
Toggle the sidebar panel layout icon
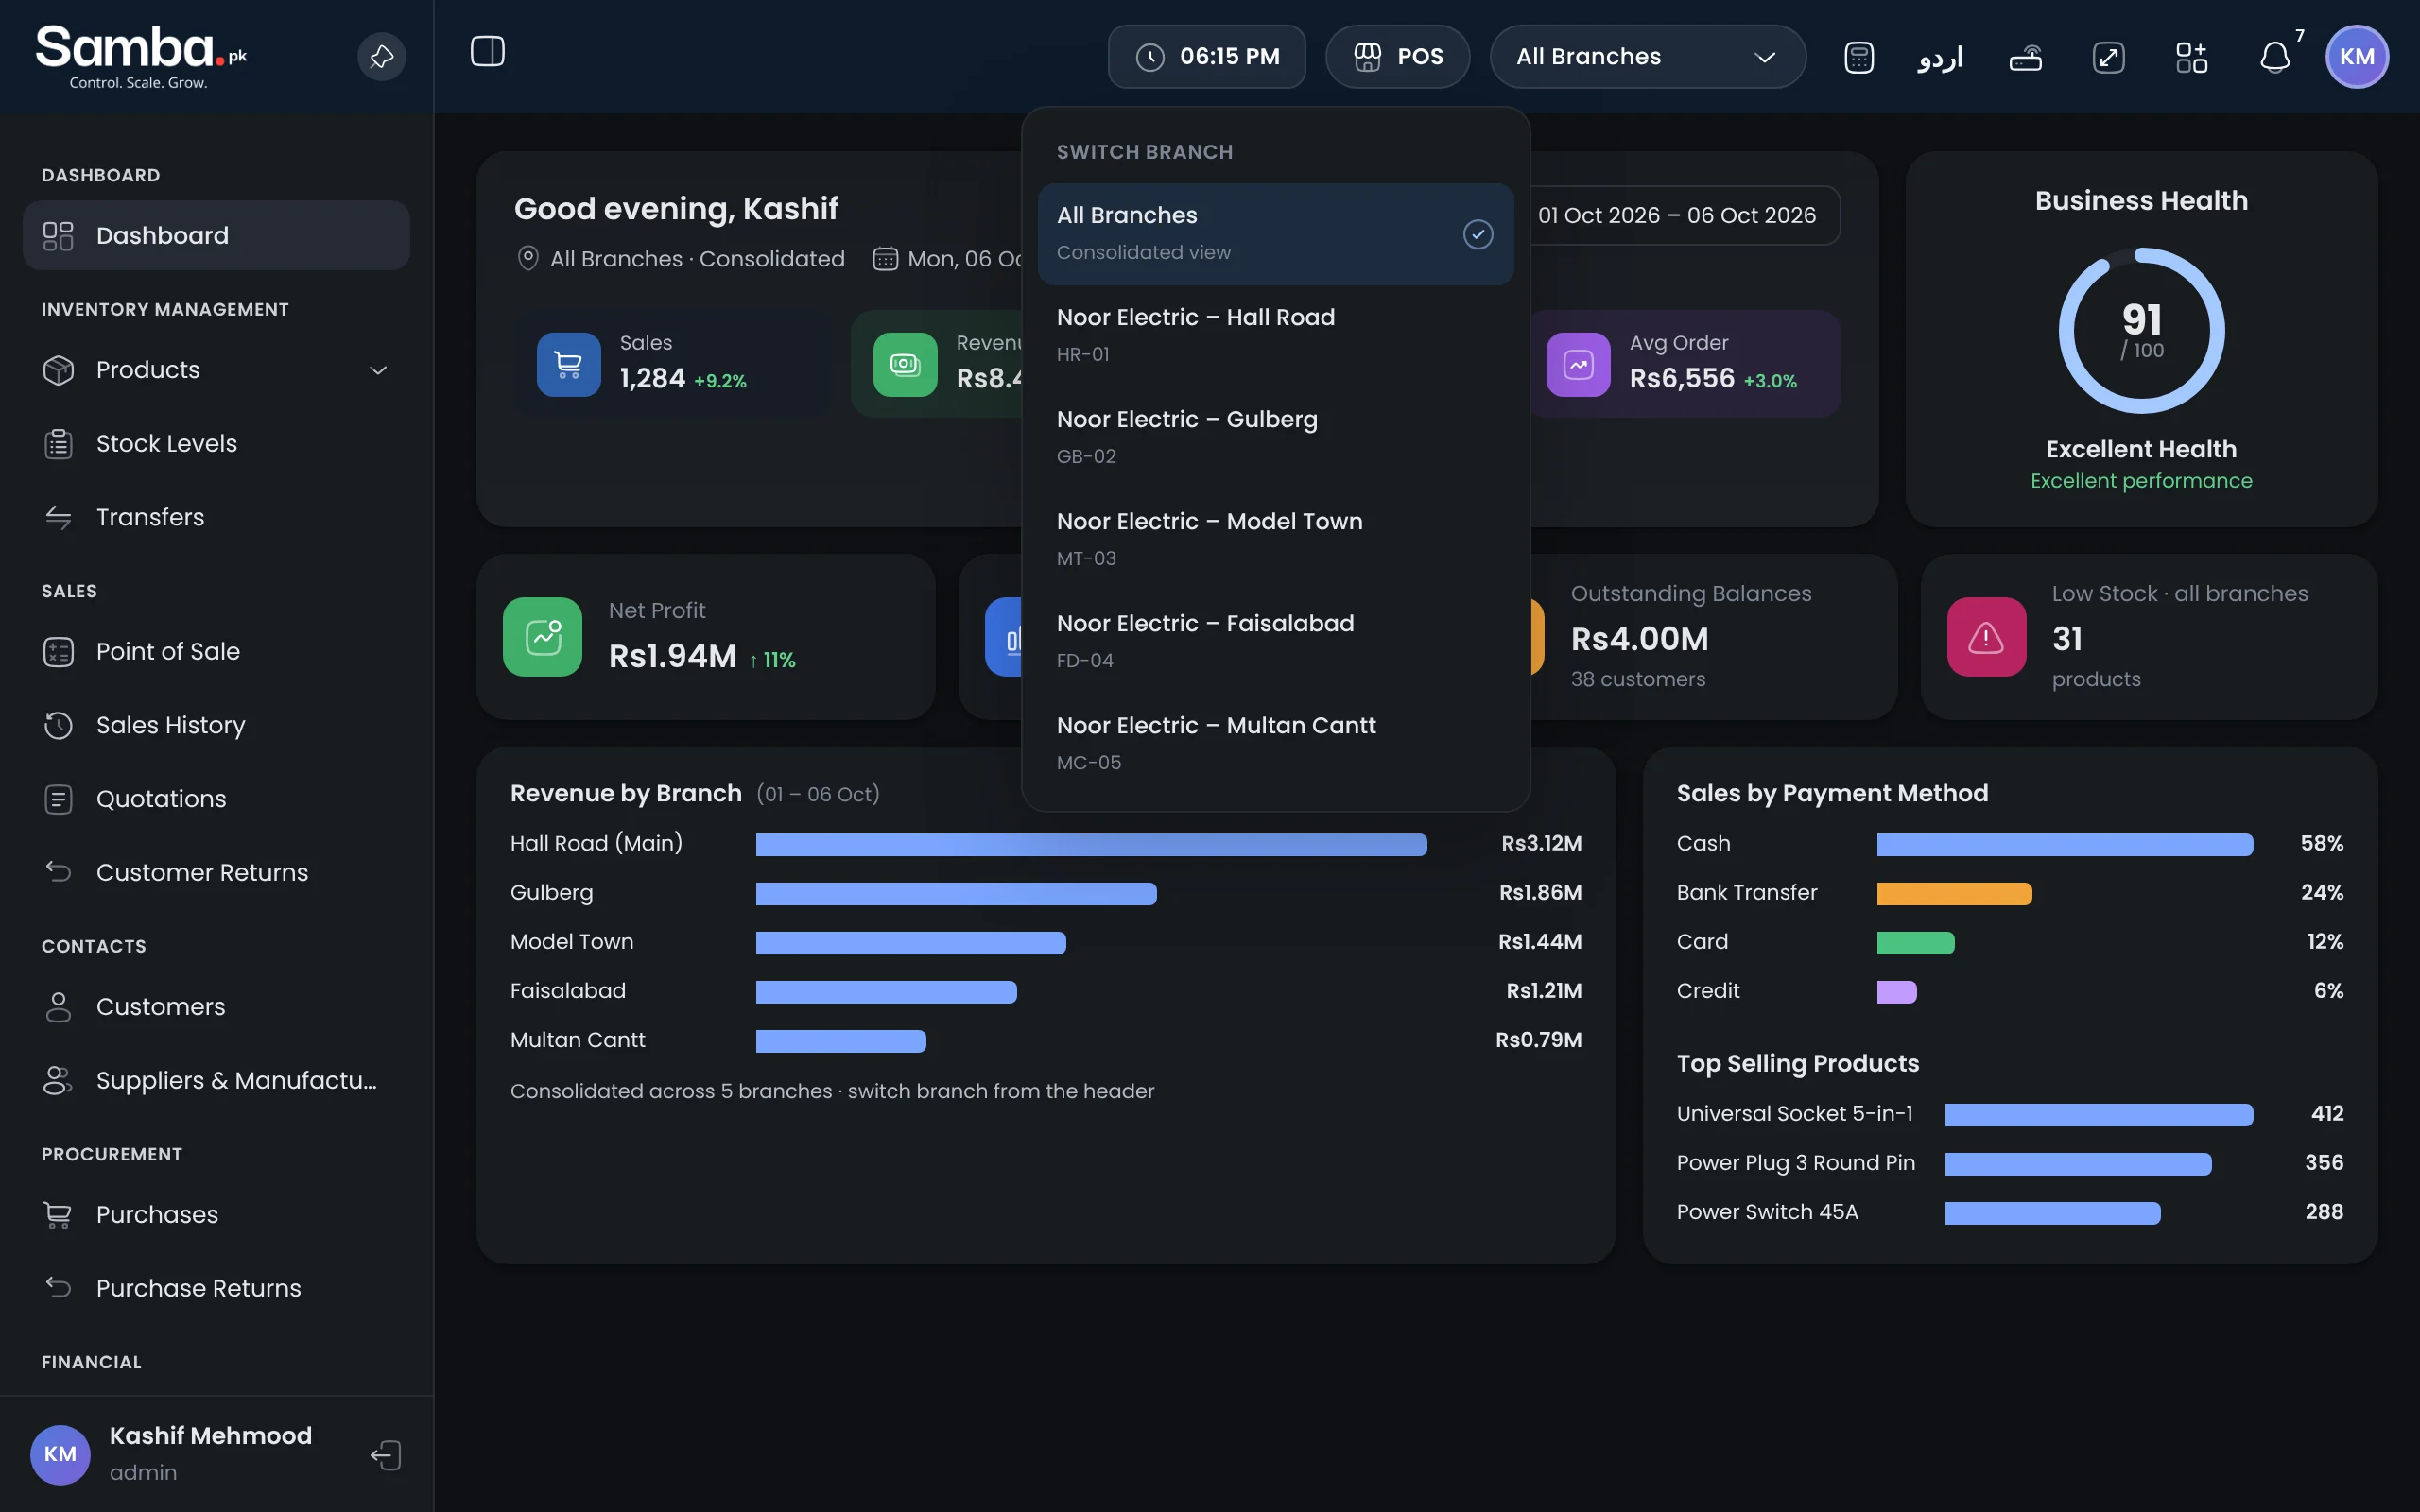pyautogui.click(x=488, y=52)
